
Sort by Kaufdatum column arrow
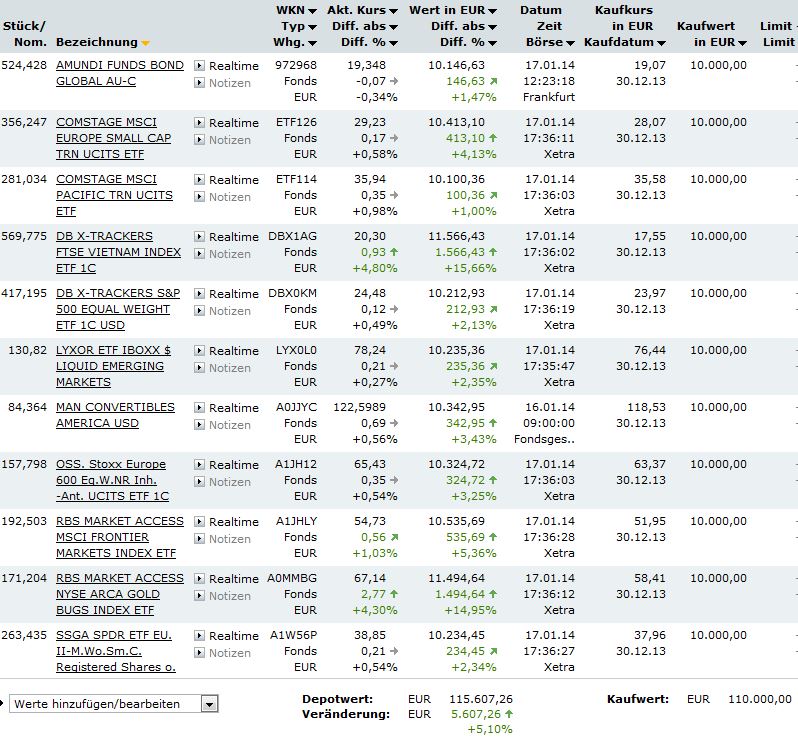[661, 44]
